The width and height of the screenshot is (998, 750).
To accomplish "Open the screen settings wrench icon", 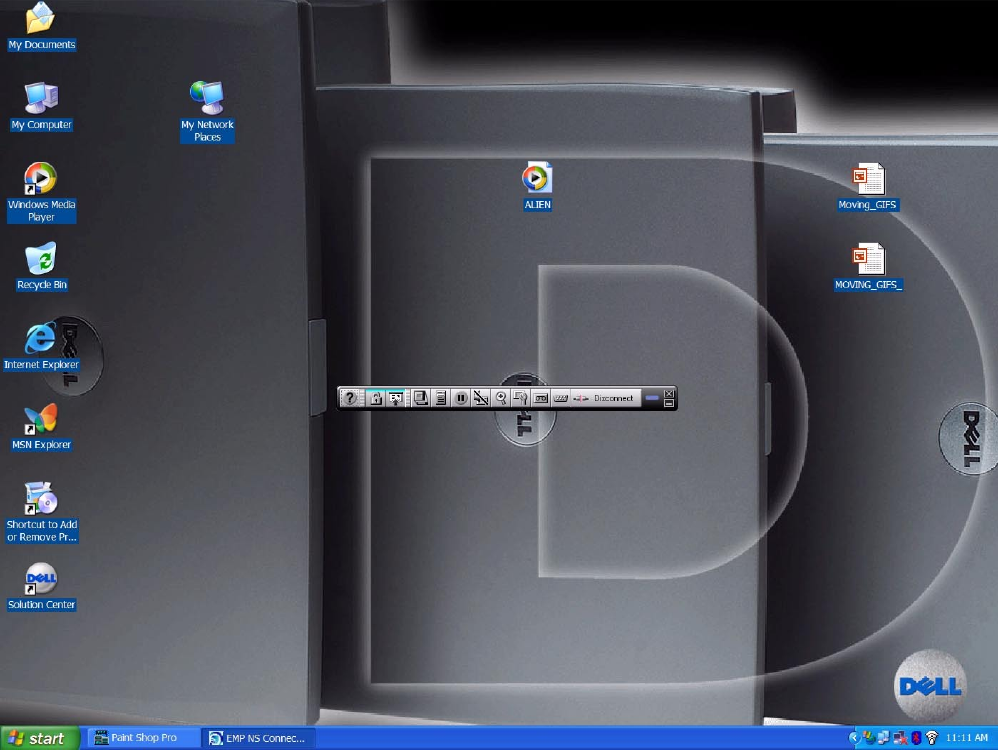I will pos(521,398).
